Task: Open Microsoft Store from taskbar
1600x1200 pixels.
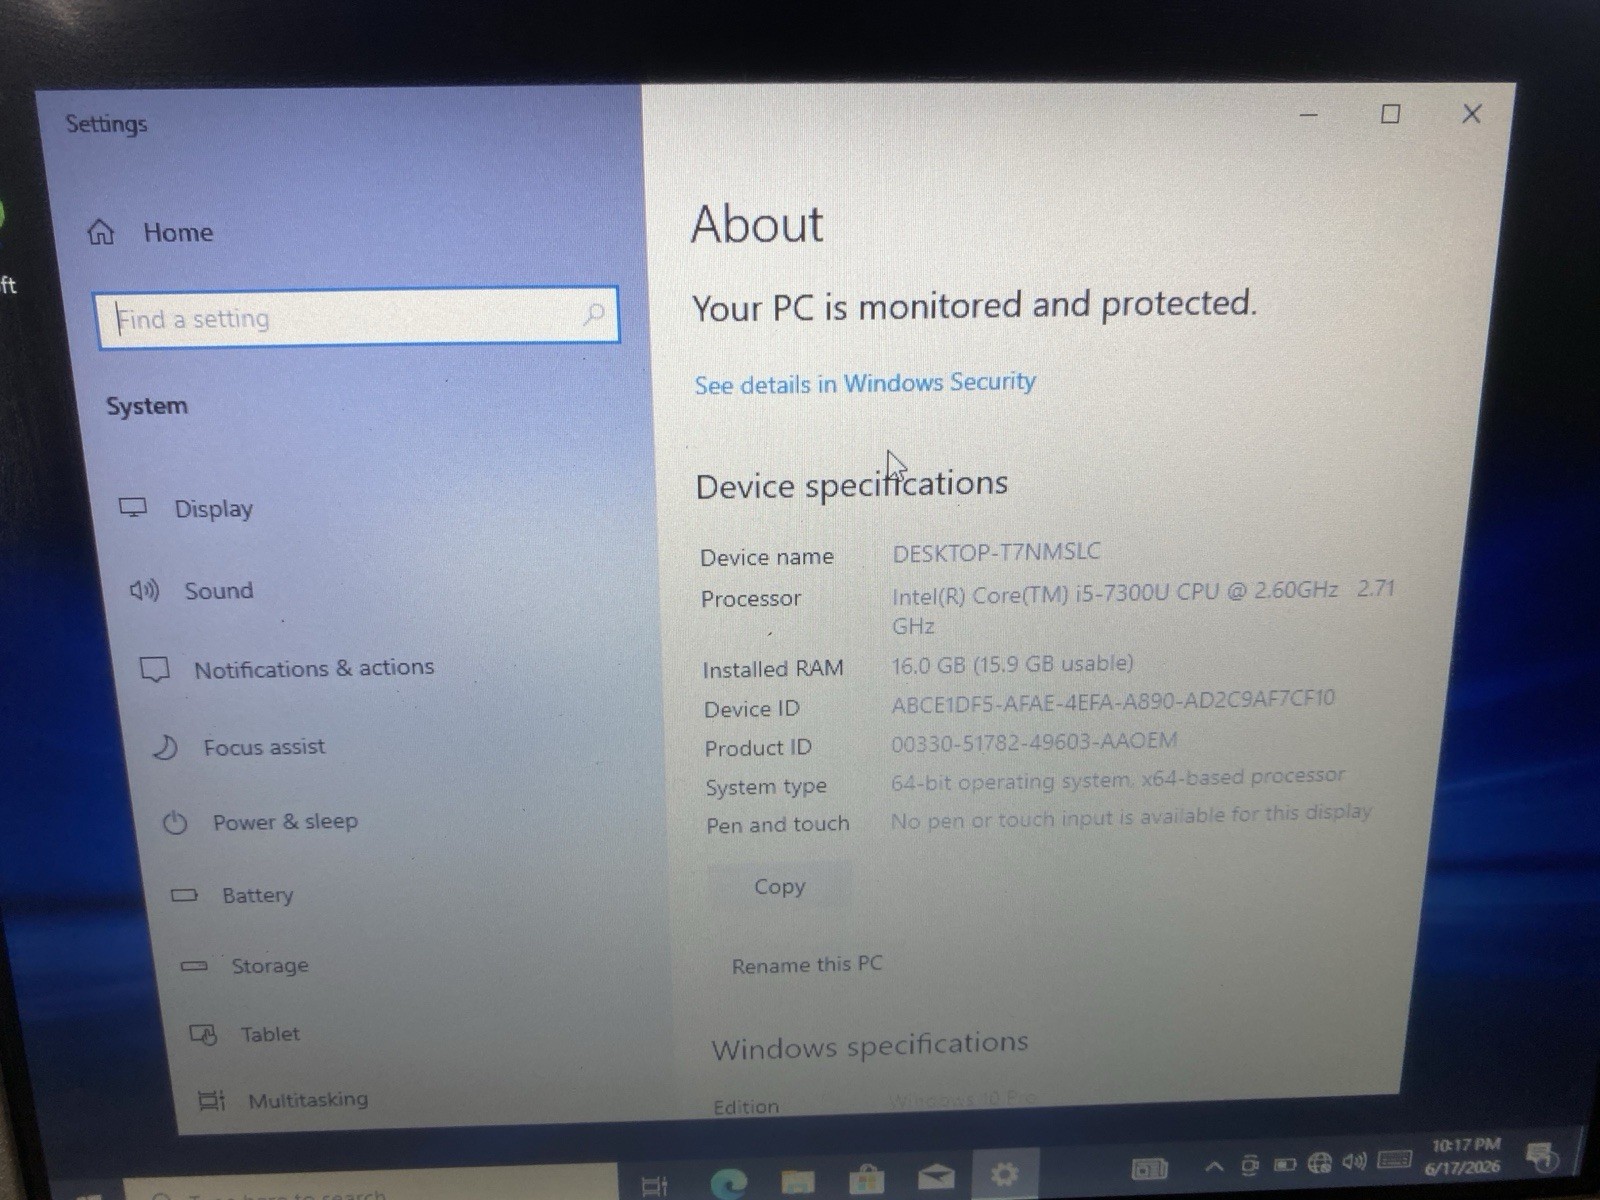Action: pyautogui.click(x=866, y=1180)
